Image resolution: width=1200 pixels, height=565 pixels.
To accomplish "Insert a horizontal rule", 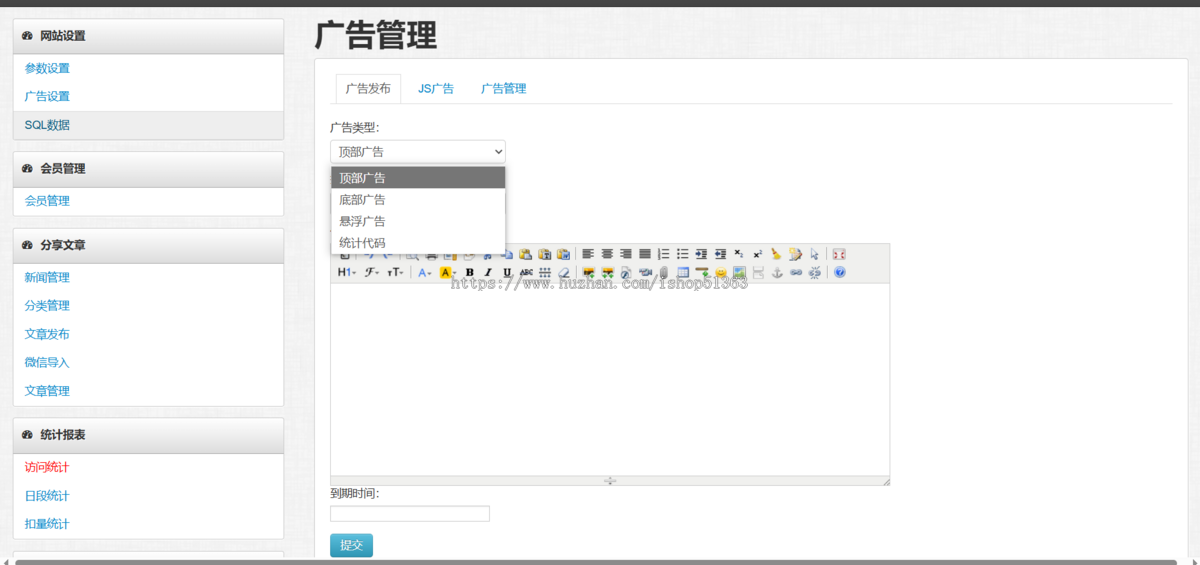I will click(702, 272).
